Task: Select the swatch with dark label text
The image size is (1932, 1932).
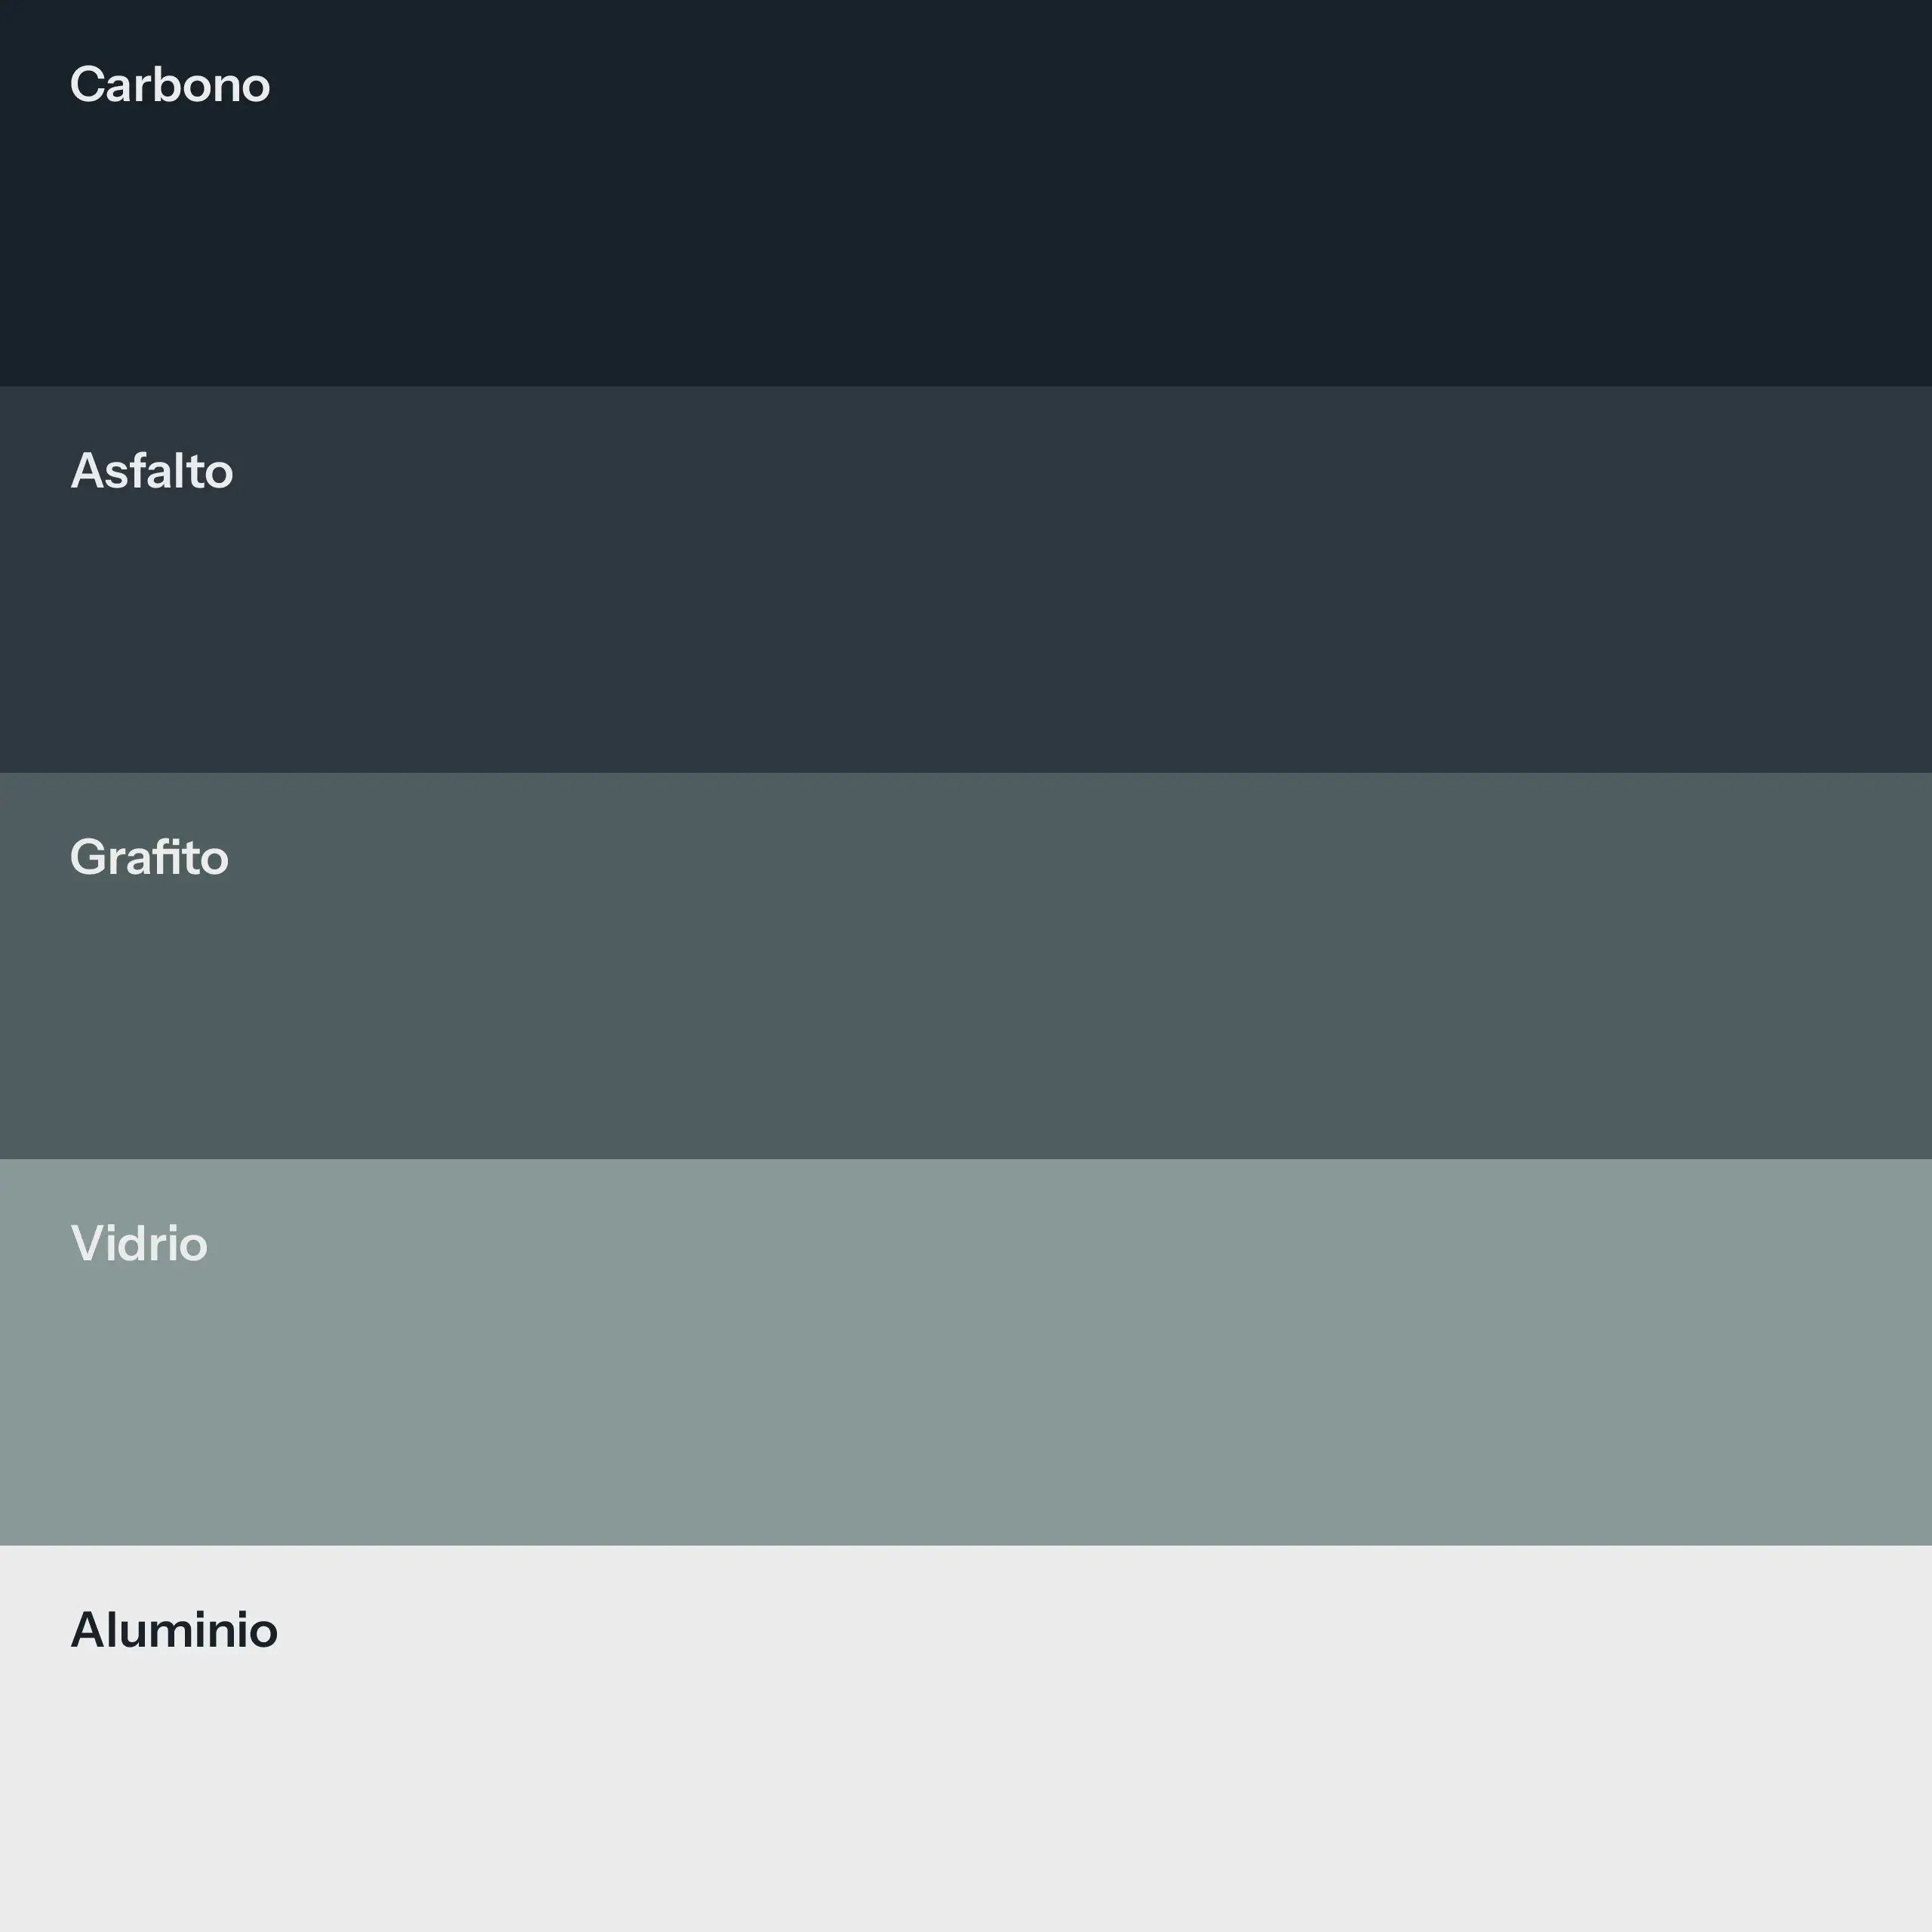Action: (966, 1738)
